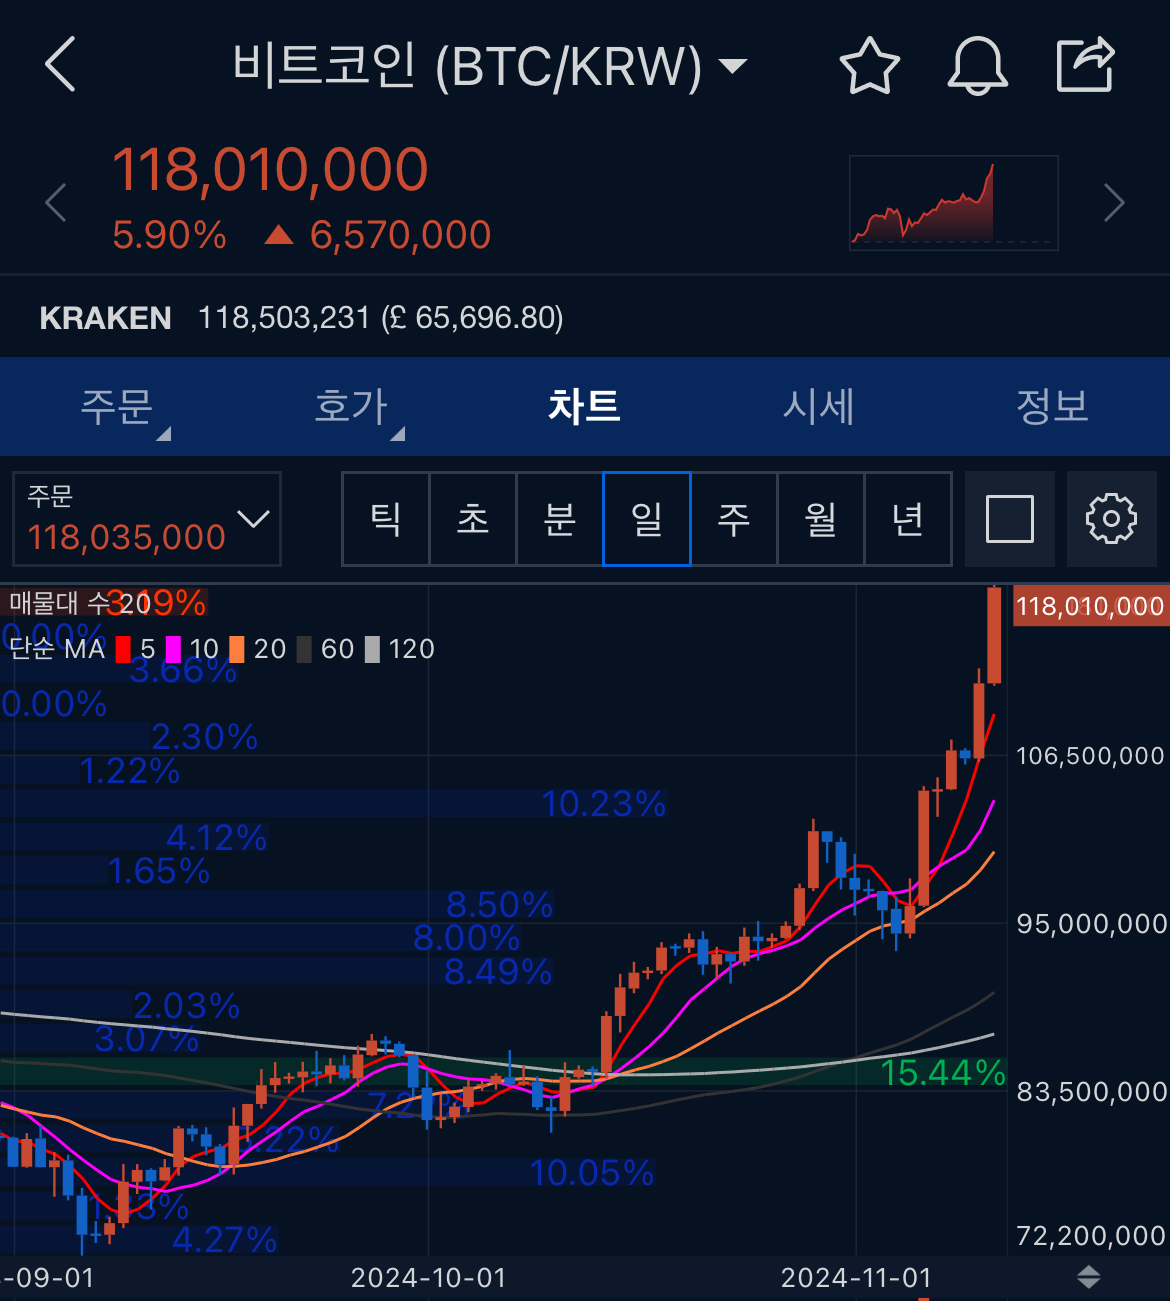Click the 10.23% volume profile label
Screen dimensions: 1170x1301
tap(603, 803)
